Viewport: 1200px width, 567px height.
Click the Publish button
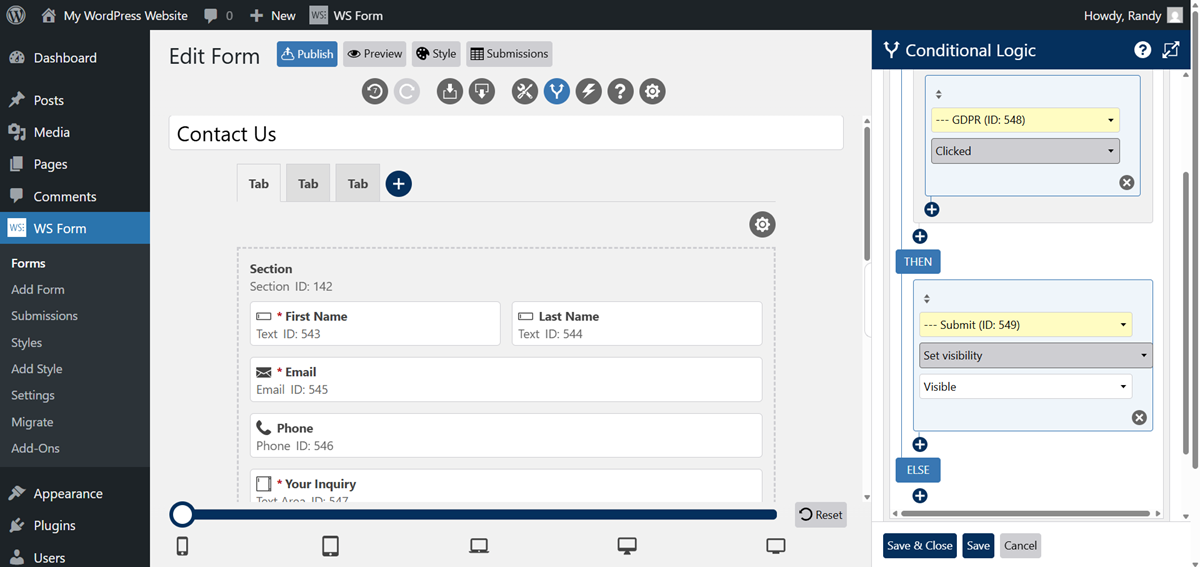coord(307,54)
